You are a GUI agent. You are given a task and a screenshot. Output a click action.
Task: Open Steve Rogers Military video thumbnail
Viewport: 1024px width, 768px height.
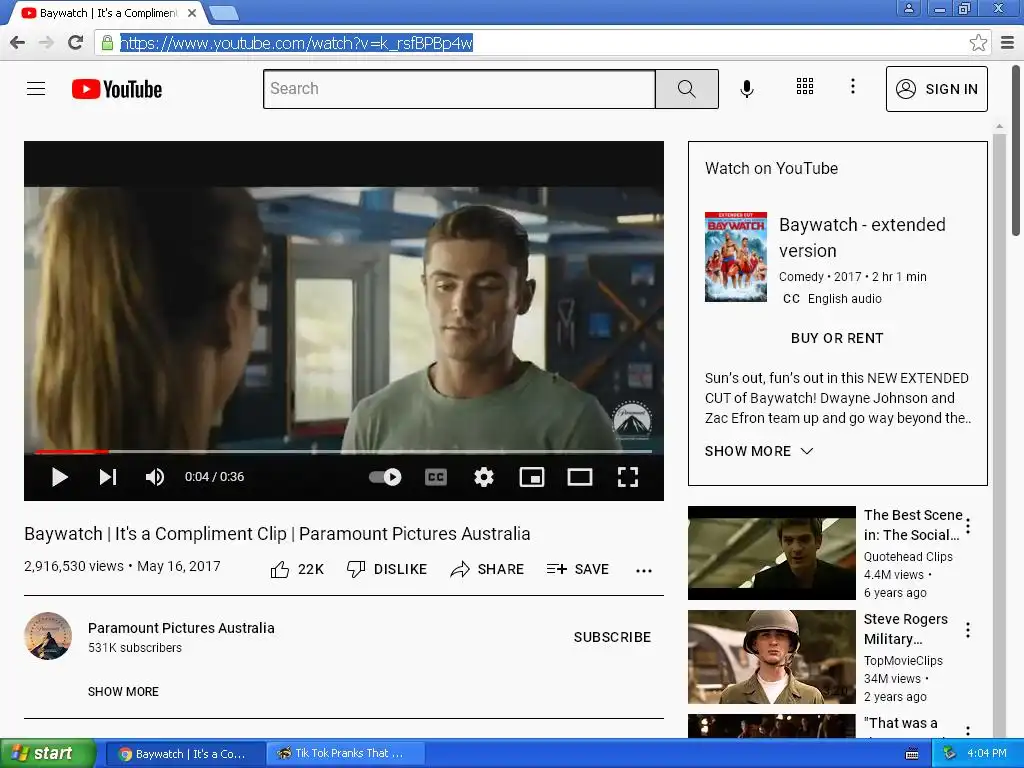771,656
